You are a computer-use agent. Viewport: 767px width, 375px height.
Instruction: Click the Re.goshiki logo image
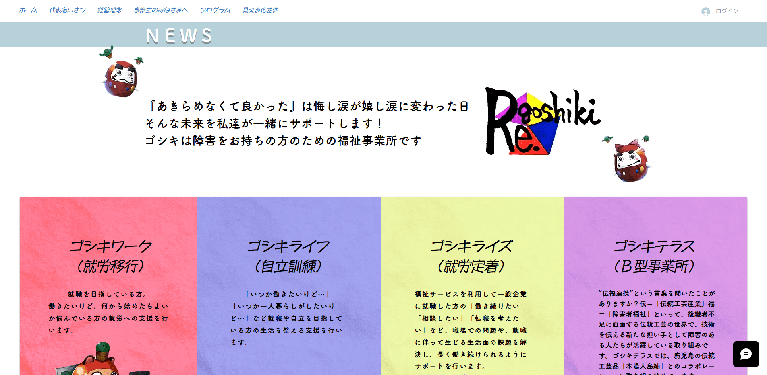click(x=542, y=121)
